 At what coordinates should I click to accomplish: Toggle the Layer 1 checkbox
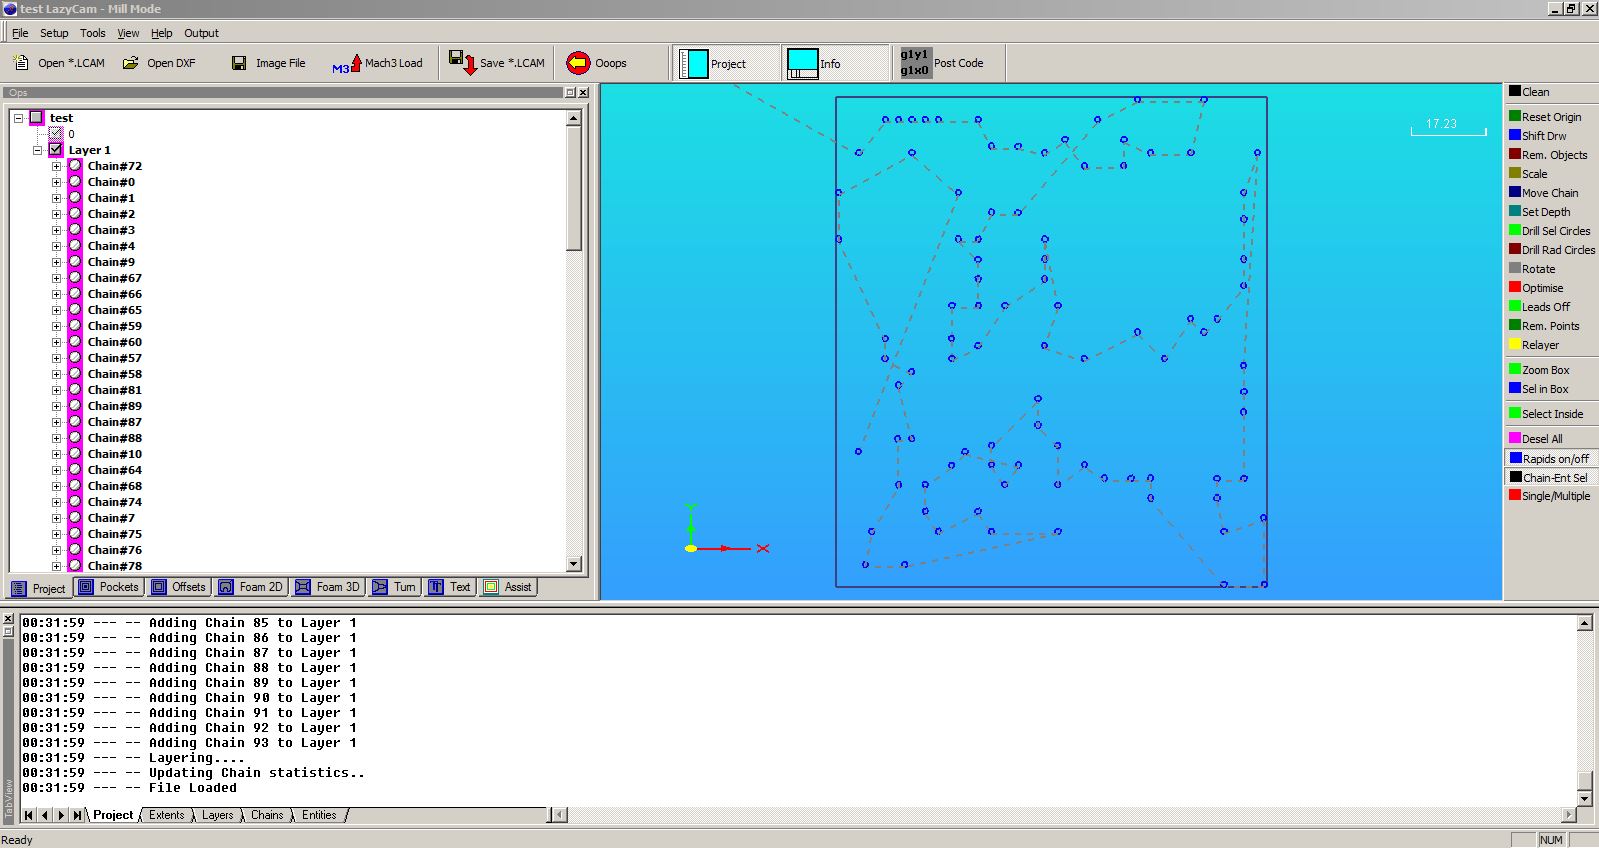coord(56,150)
